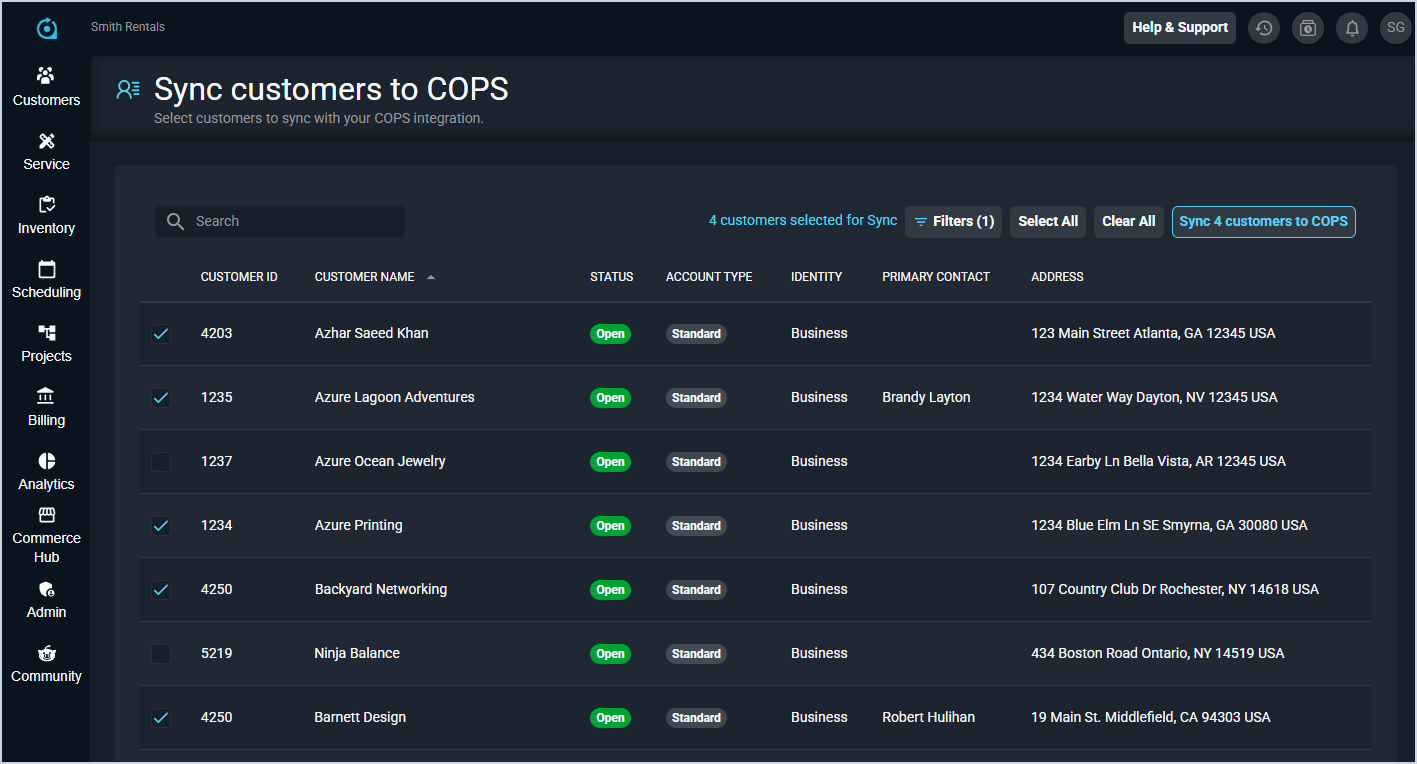Select the Ninja Balance row checkbox
Viewport: 1417px width, 764px height.
point(160,654)
